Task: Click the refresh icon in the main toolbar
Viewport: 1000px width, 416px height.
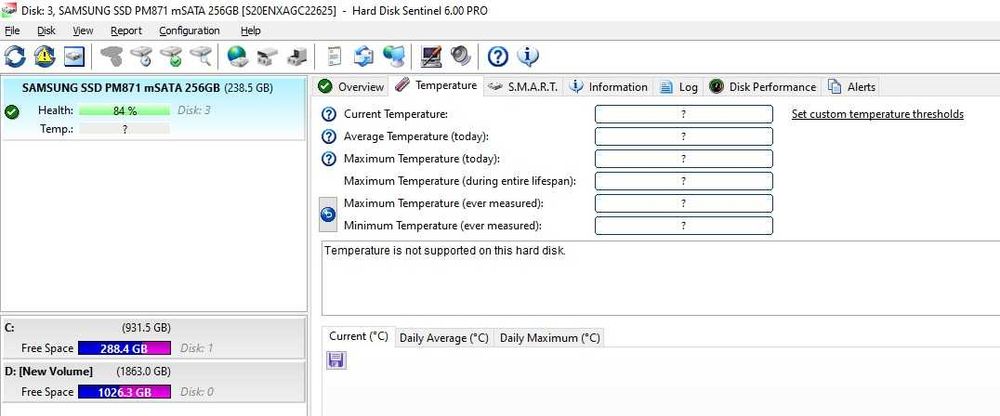Action: coord(16,56)
